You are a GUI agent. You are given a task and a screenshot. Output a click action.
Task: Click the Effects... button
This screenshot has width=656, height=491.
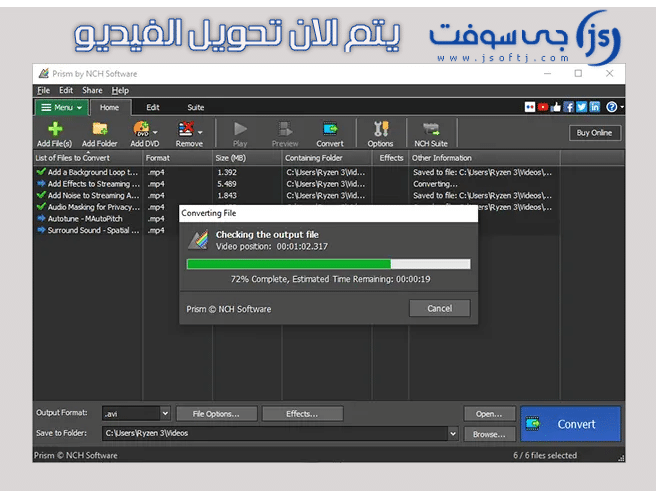coord(302,414)
